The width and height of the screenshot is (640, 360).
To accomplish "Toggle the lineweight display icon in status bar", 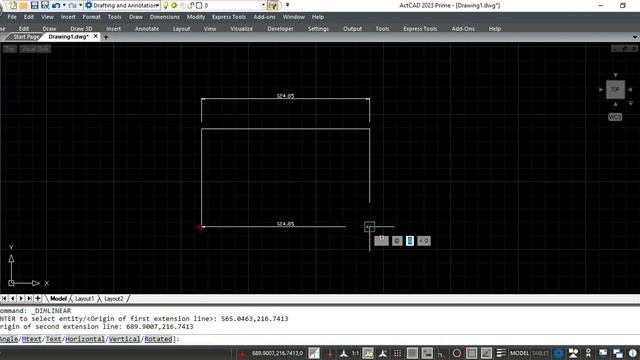I will tap(501, 353).
